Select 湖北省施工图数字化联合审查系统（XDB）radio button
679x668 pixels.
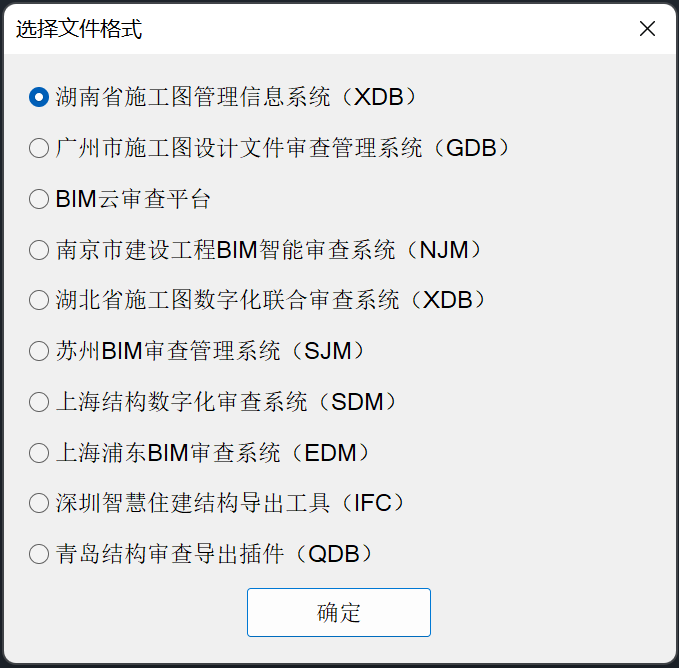39,300
